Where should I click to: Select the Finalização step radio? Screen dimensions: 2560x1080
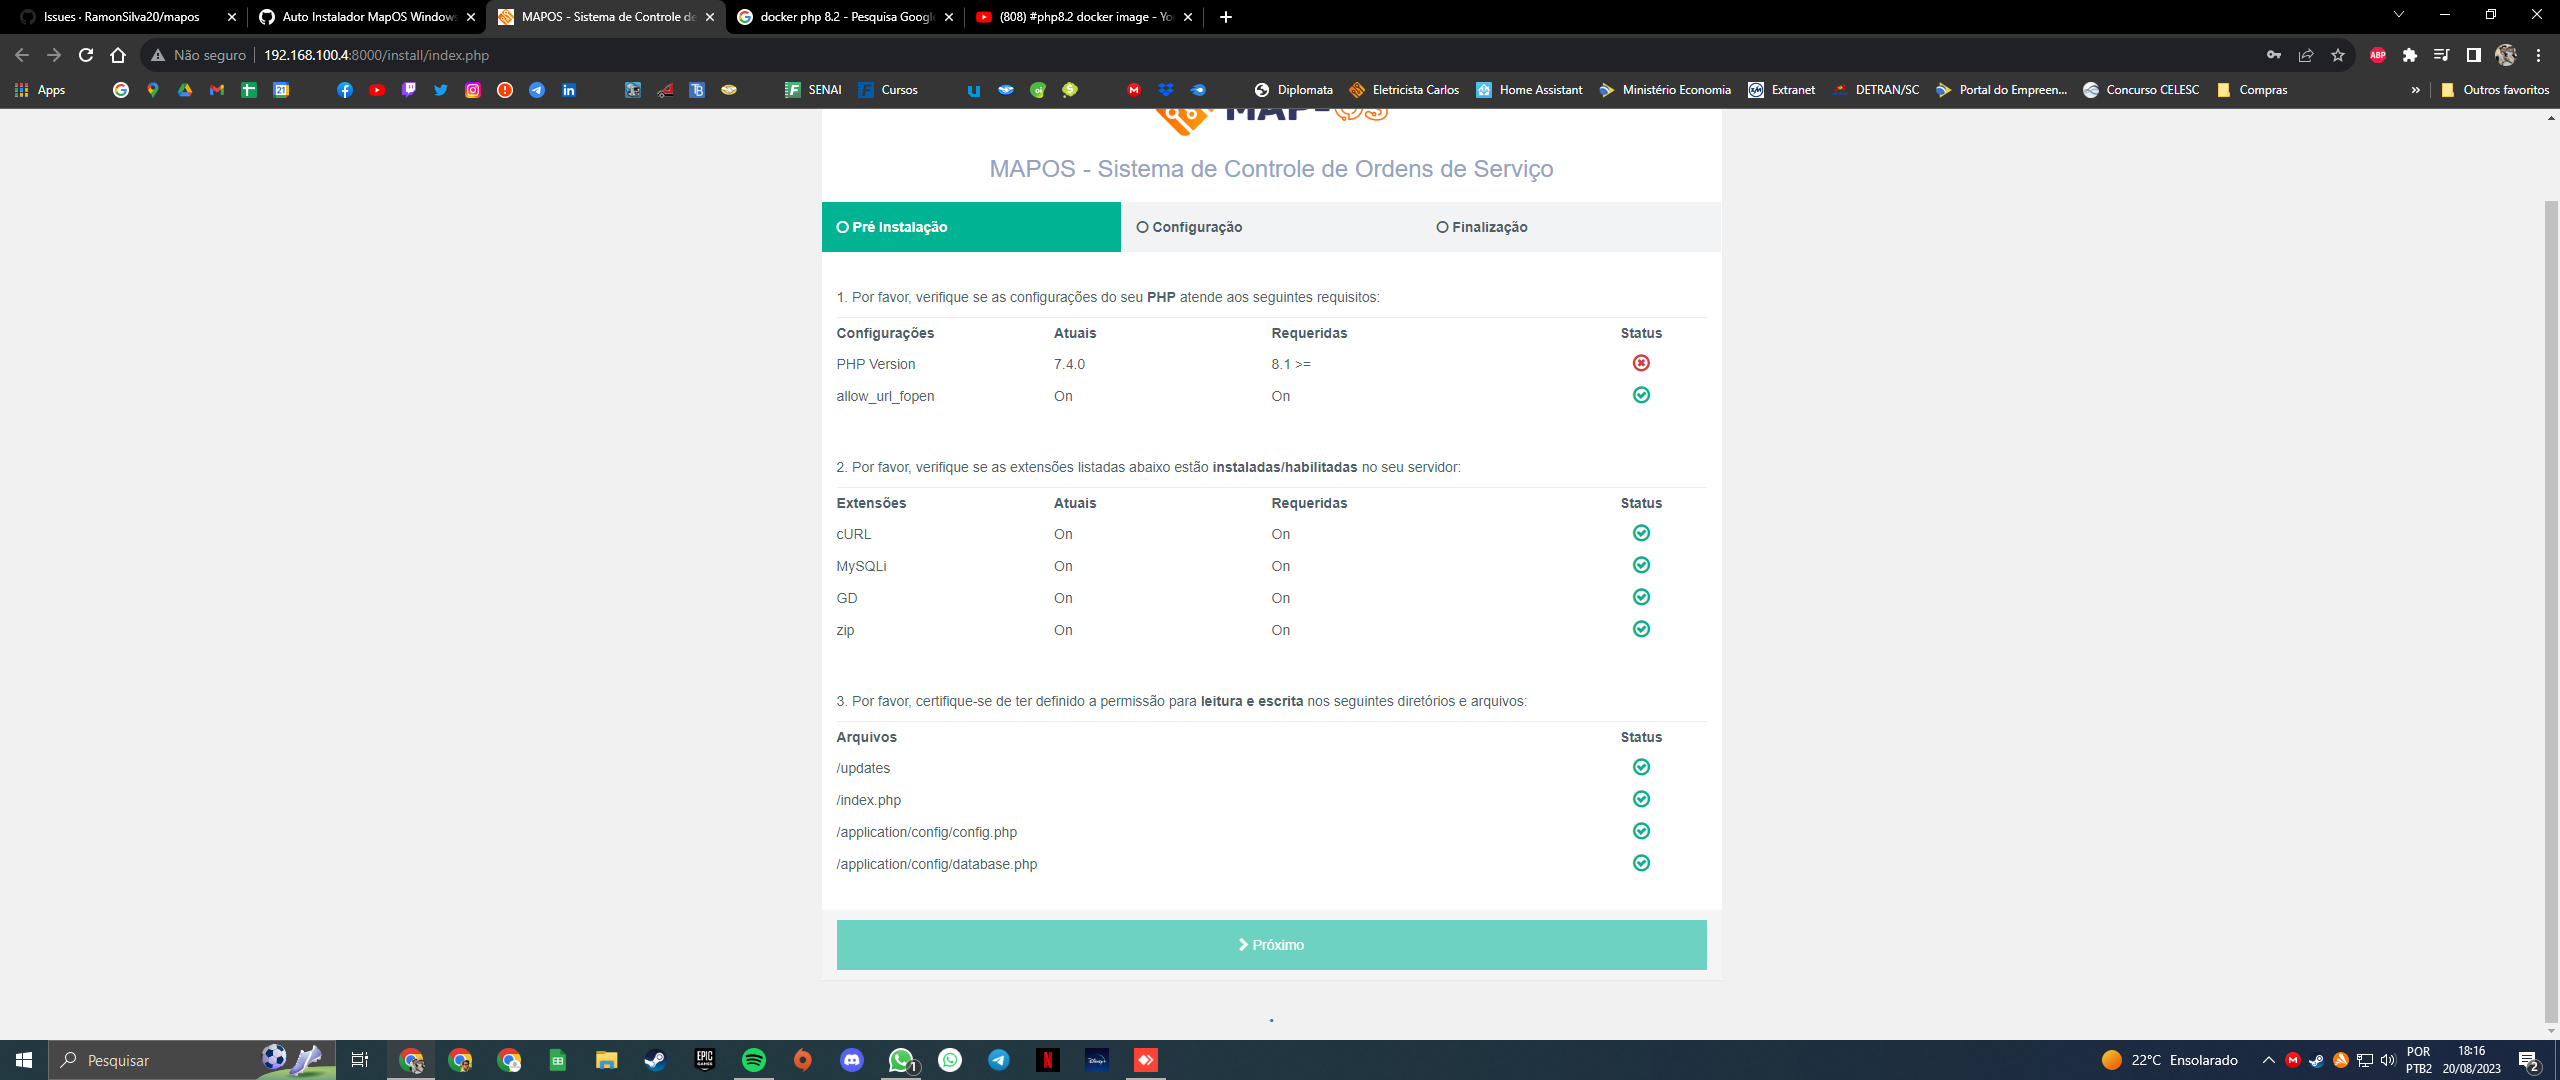tap(1442, 227)
